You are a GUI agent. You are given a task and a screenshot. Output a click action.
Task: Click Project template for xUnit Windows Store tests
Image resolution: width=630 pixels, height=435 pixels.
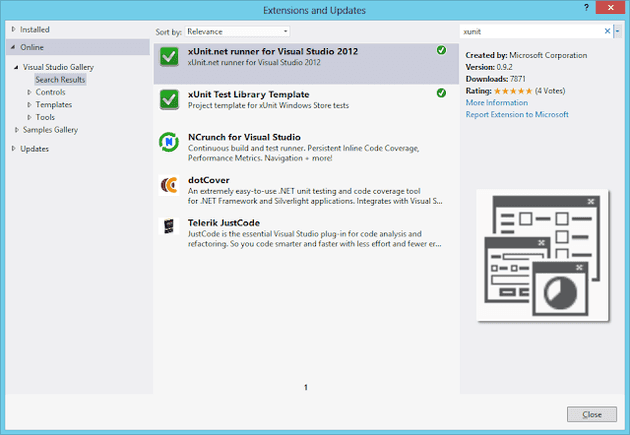tap(268, 105)
